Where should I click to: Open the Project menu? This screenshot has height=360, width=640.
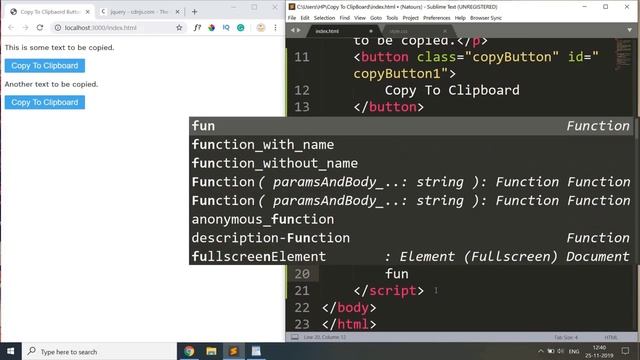[411, 18]
